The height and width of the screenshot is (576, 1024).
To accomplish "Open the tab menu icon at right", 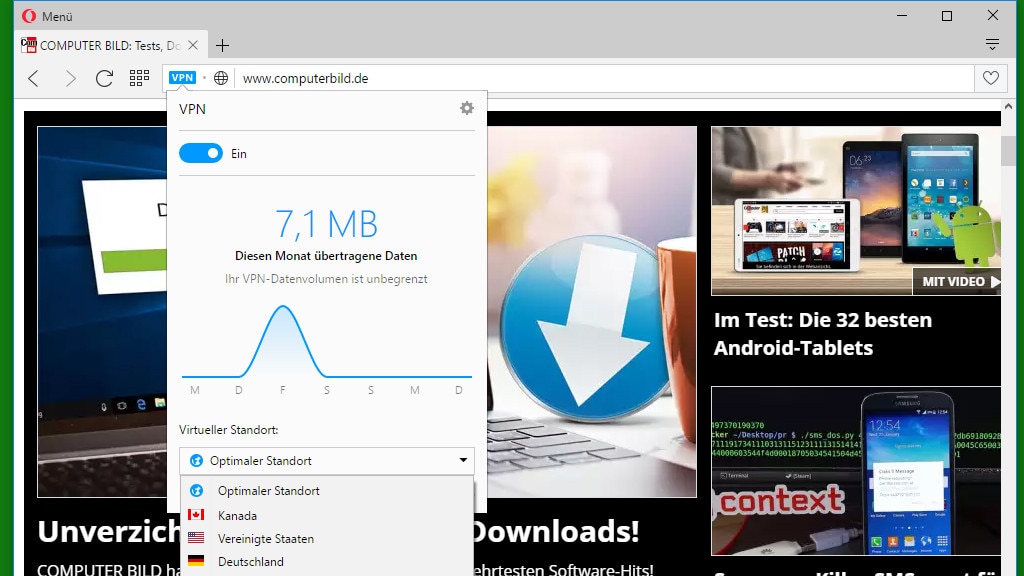I will click(992, 44).
